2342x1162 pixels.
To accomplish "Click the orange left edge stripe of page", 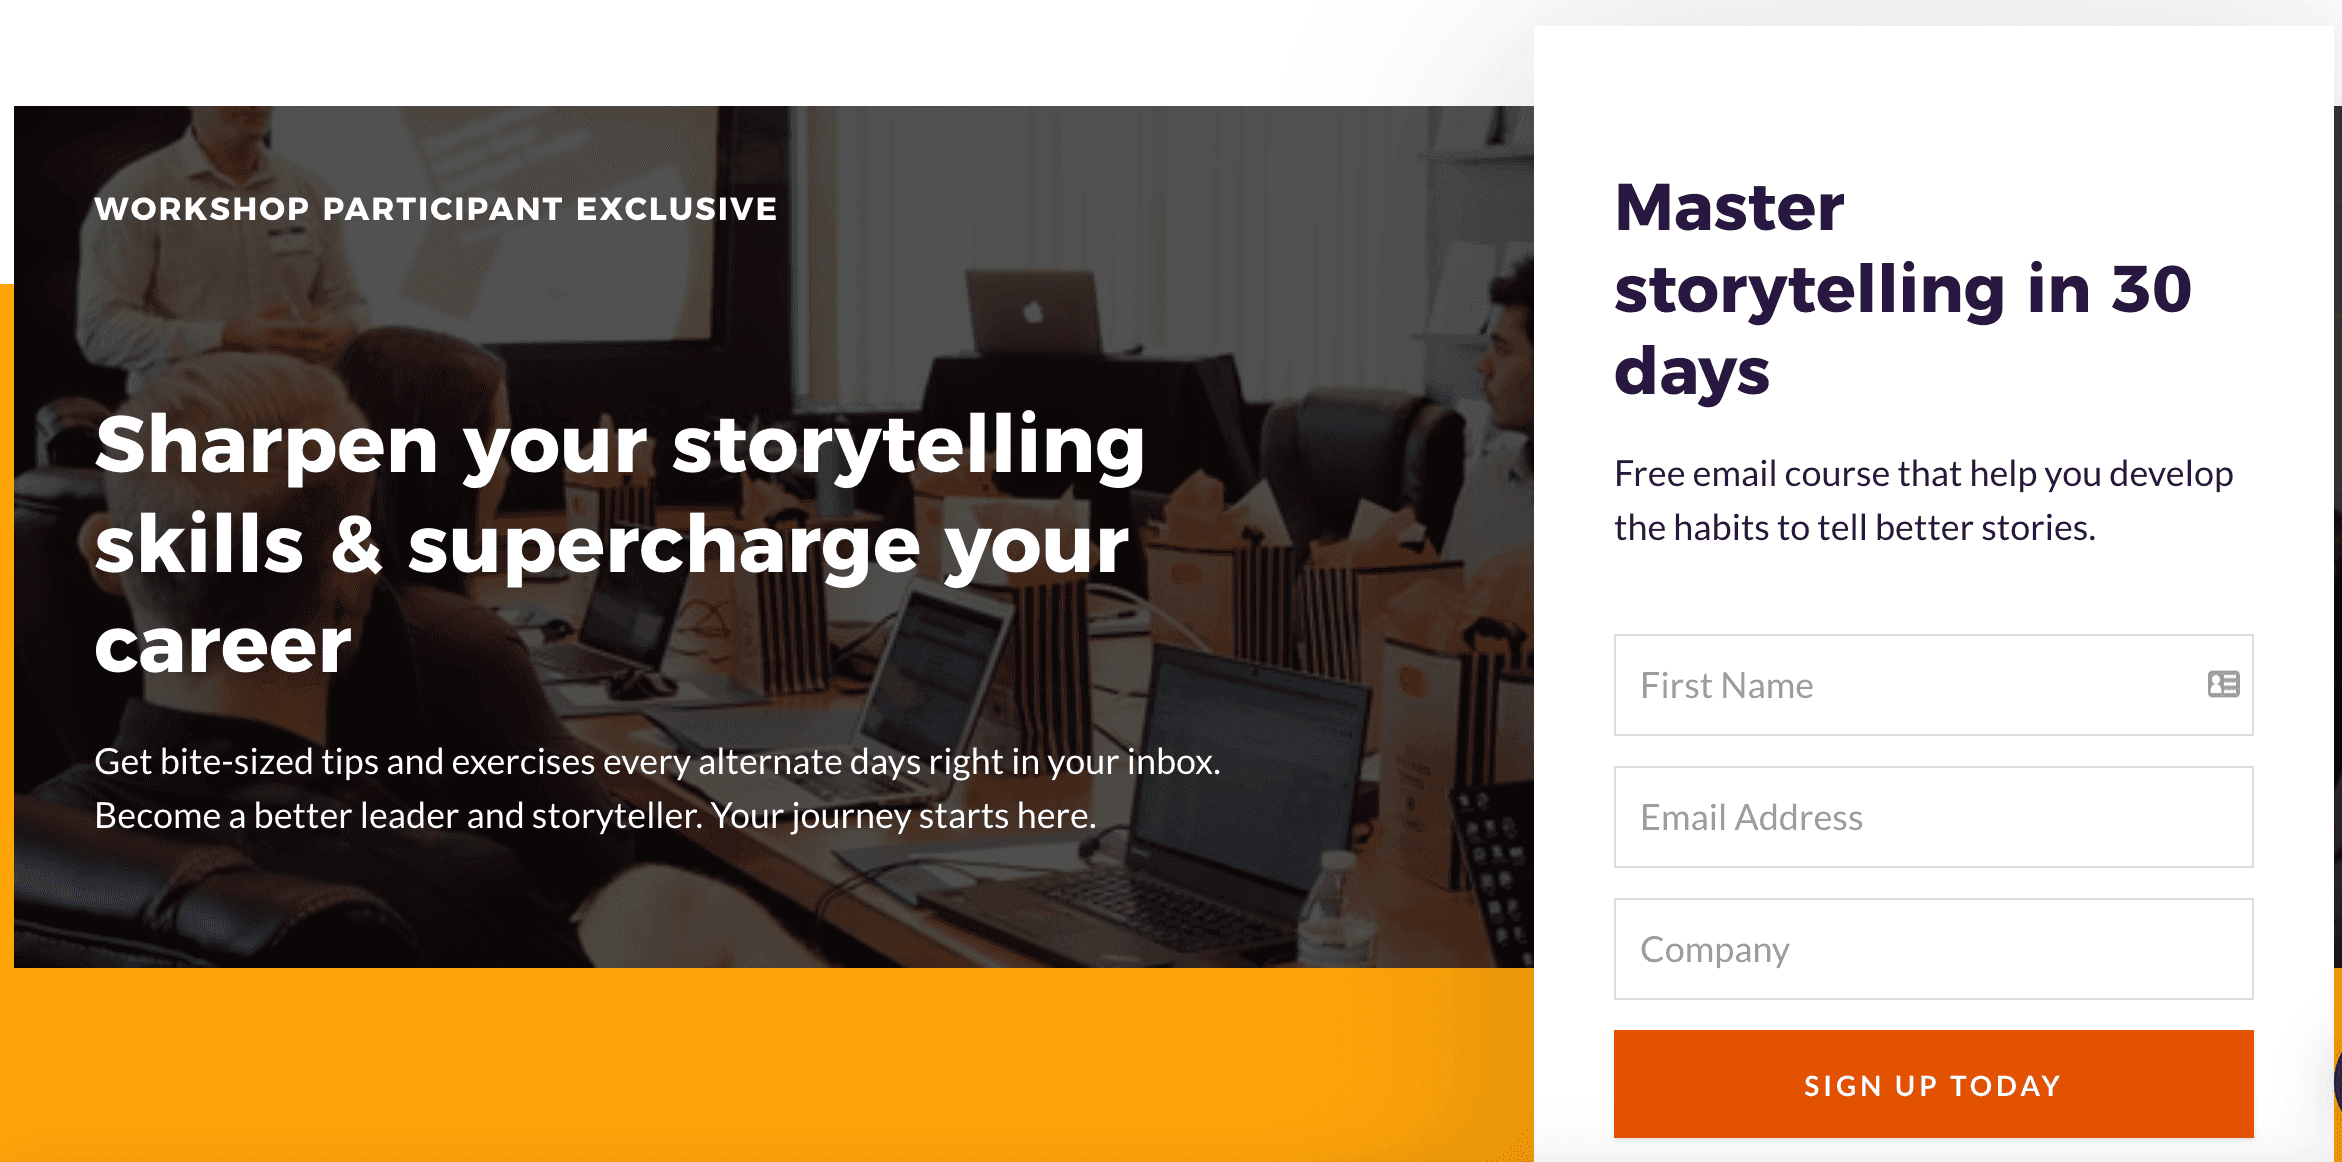I will (x=7, y=700).
